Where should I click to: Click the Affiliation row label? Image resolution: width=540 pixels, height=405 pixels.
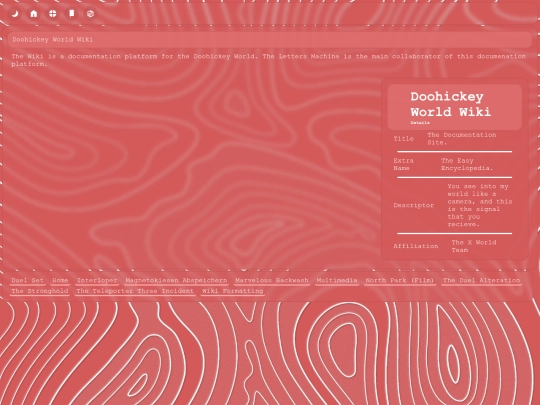[x=416, y=246]
